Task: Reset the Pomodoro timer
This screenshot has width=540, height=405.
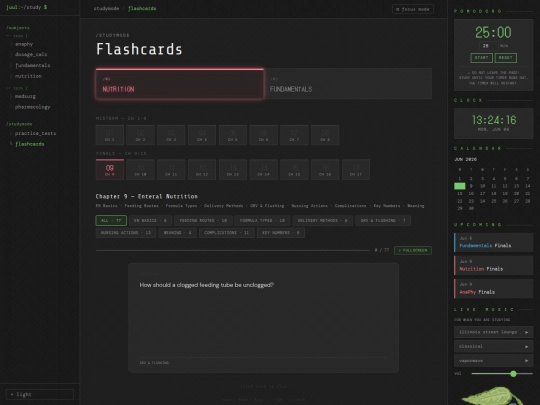Action: point(506,58)
